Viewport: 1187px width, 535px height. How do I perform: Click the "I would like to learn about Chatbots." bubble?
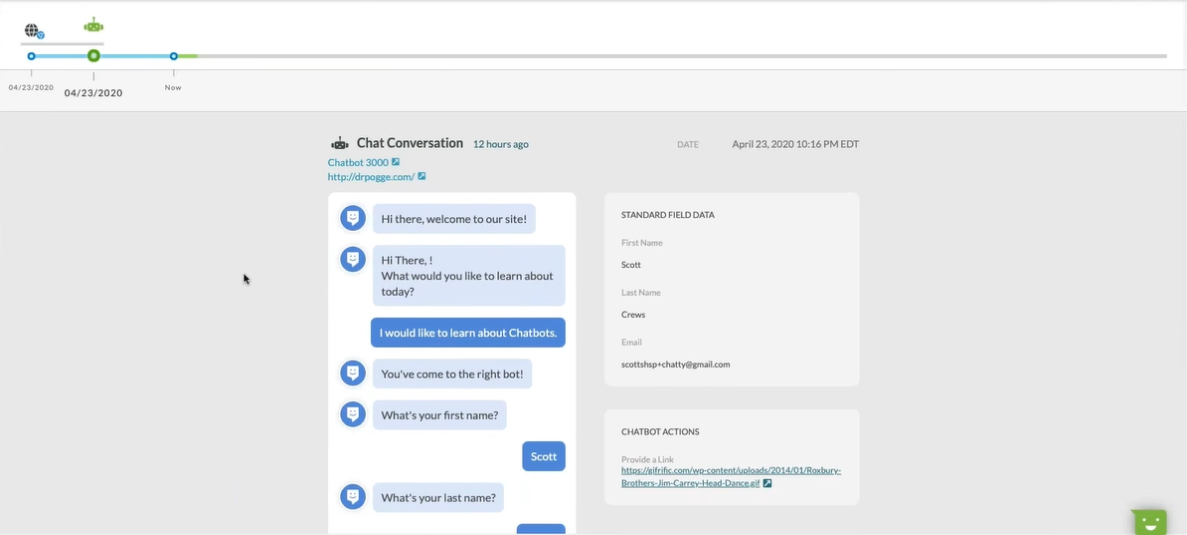(x=467, y=333)
